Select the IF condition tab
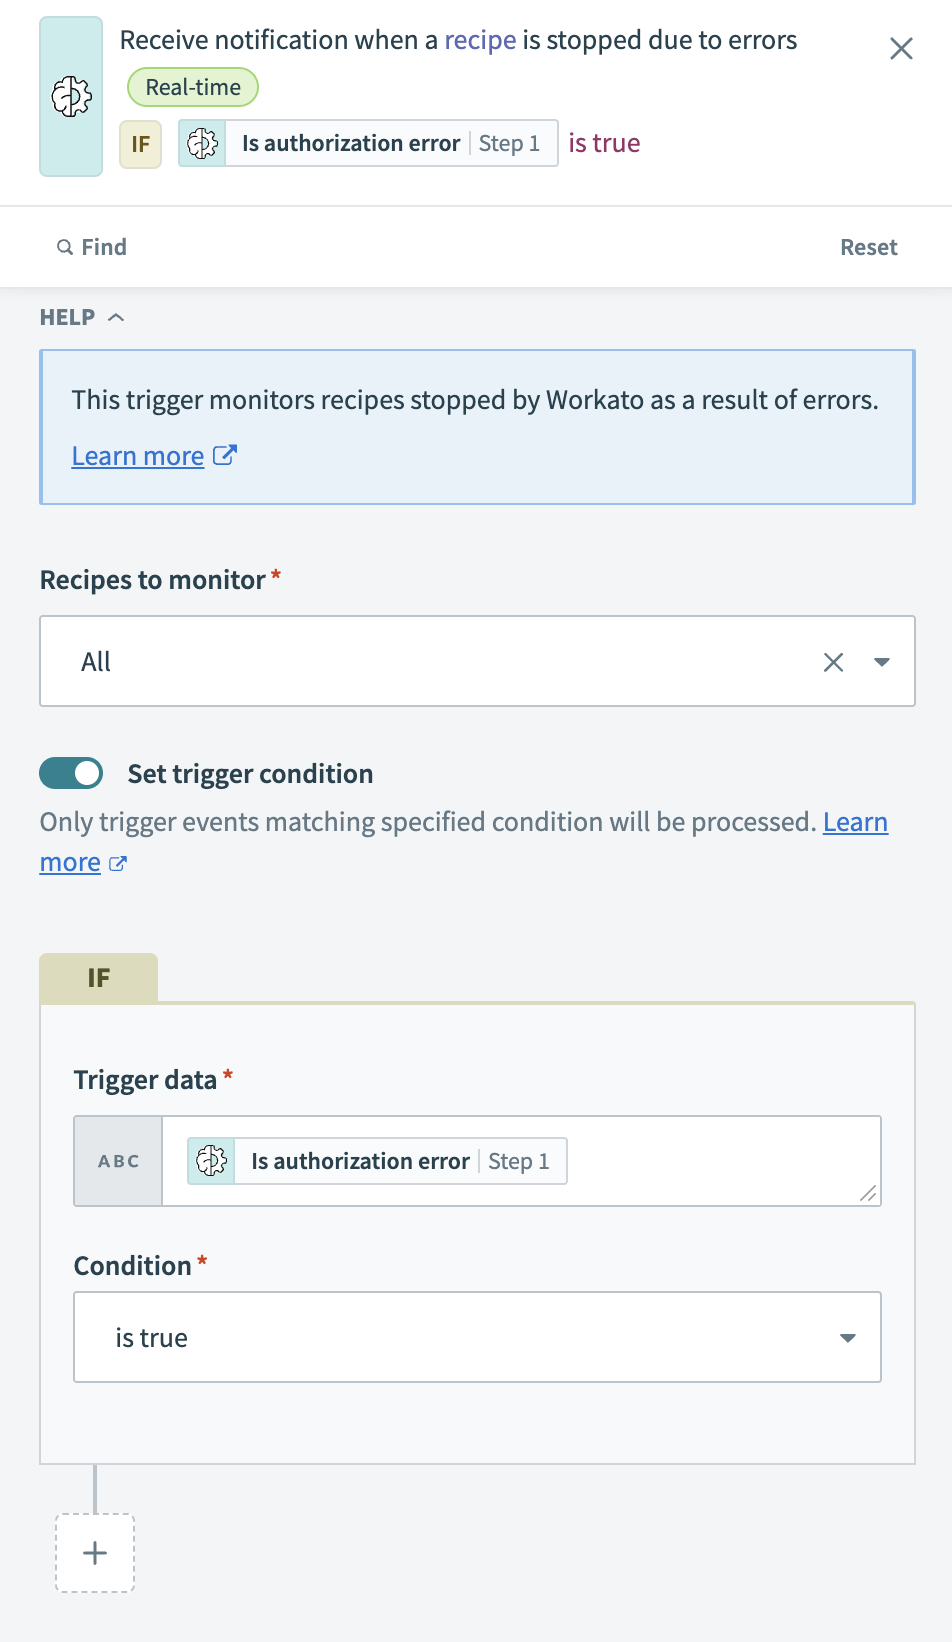 click(x=99, y=978)
